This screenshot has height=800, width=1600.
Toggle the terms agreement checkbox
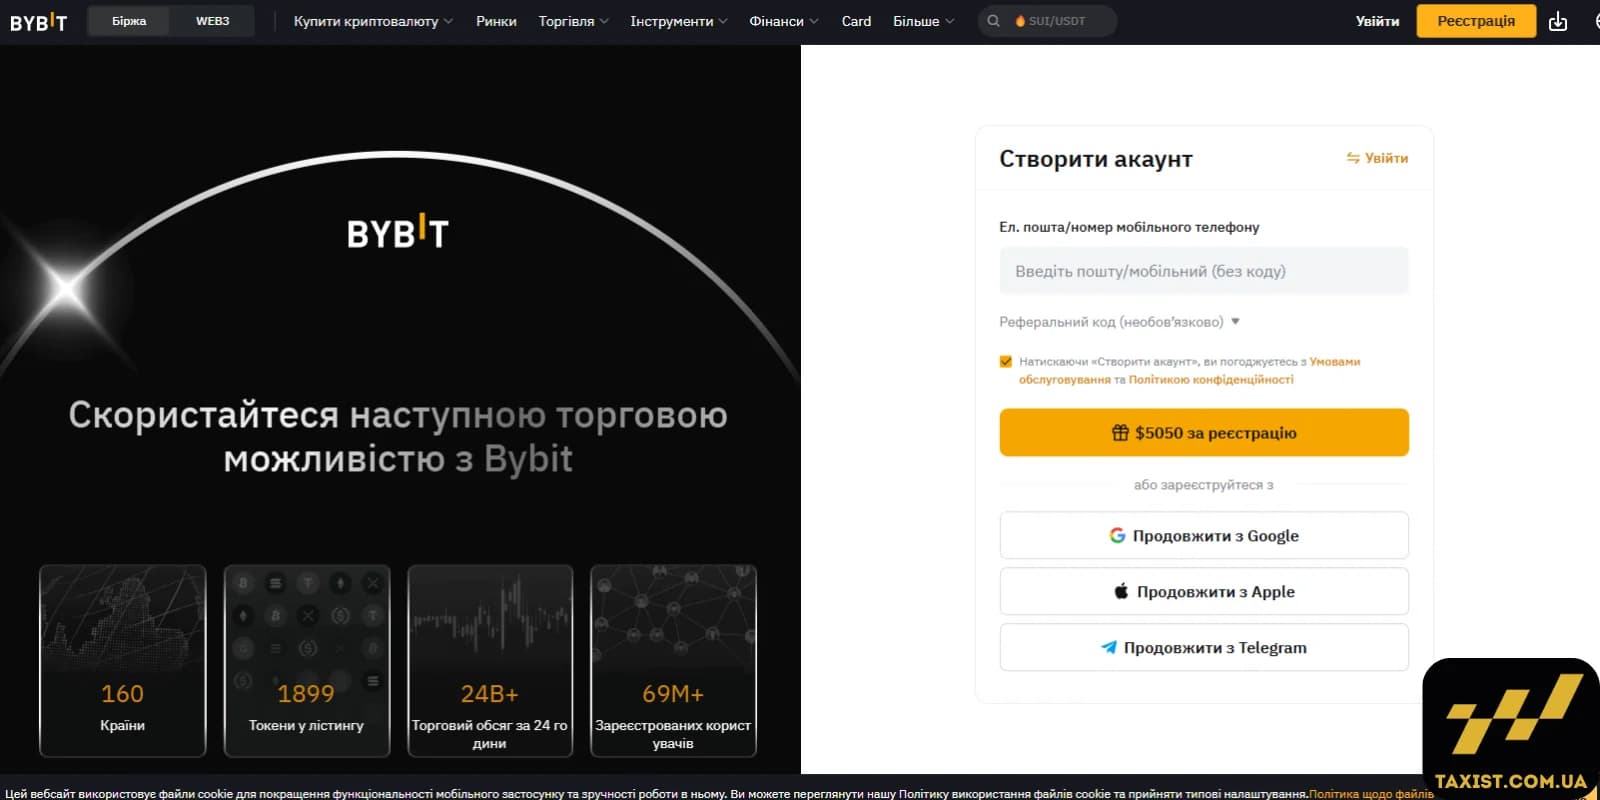point(1006,362)
